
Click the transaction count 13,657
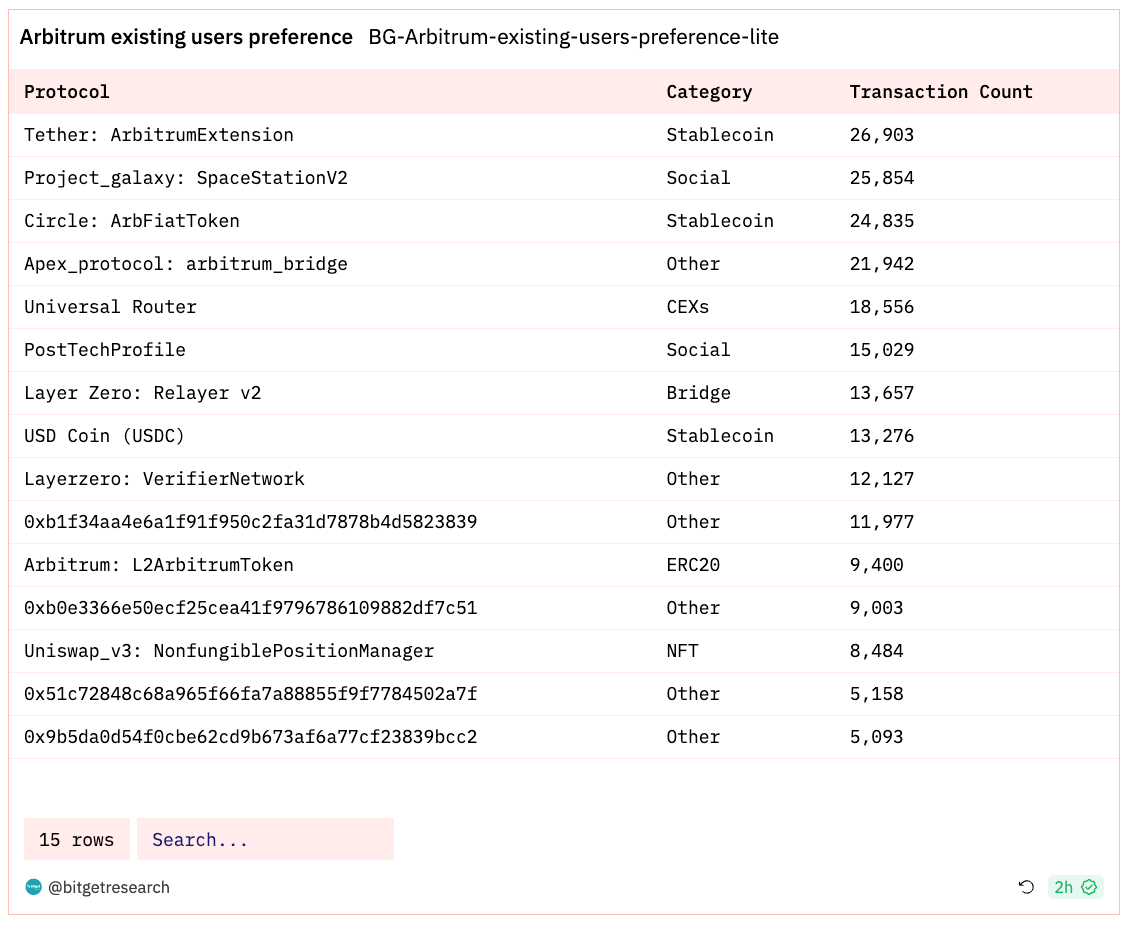pos(882,393)
